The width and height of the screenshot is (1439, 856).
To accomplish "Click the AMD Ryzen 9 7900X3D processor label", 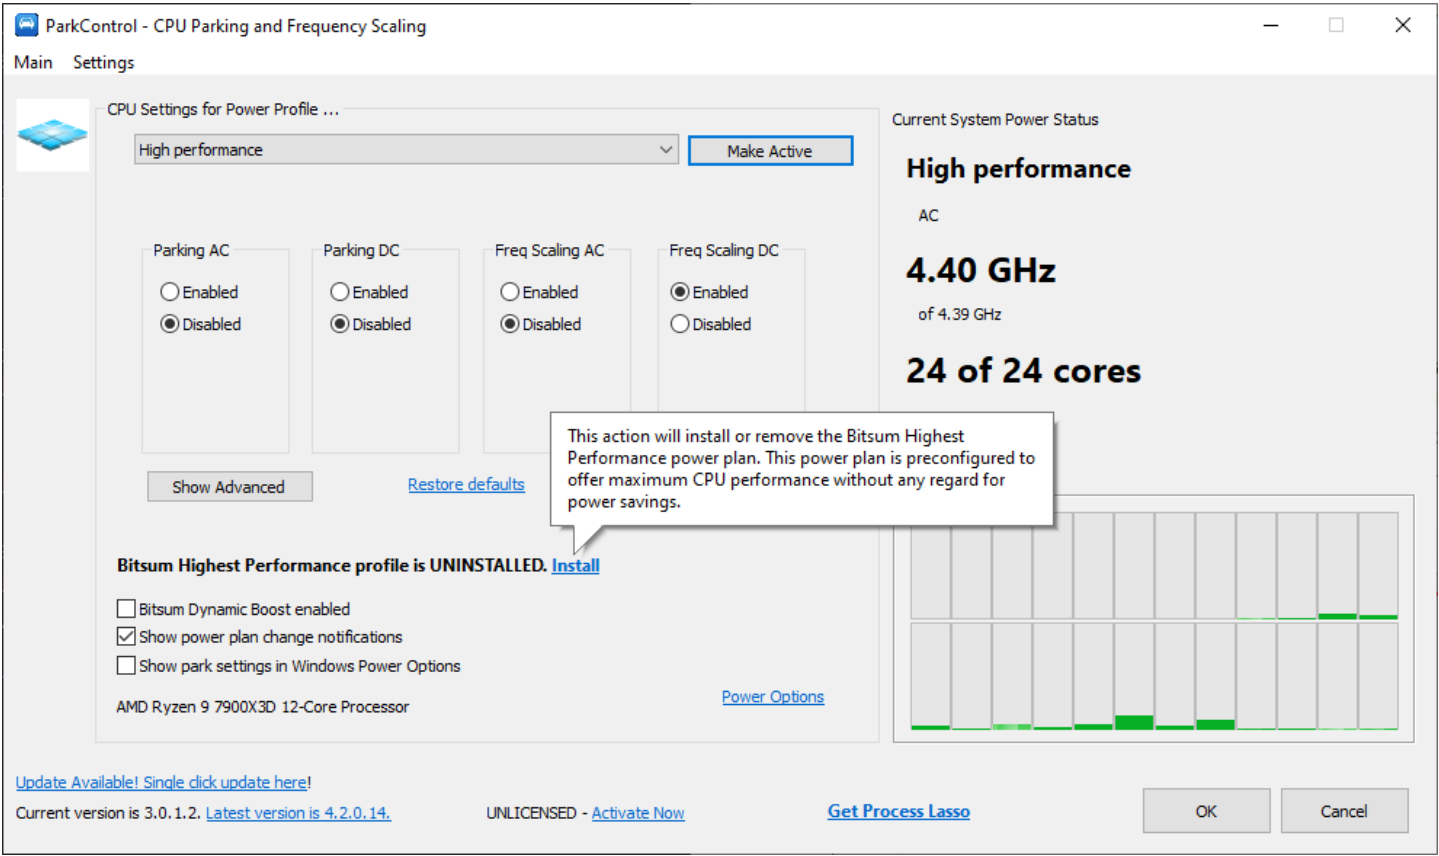I will pos(263,707).
